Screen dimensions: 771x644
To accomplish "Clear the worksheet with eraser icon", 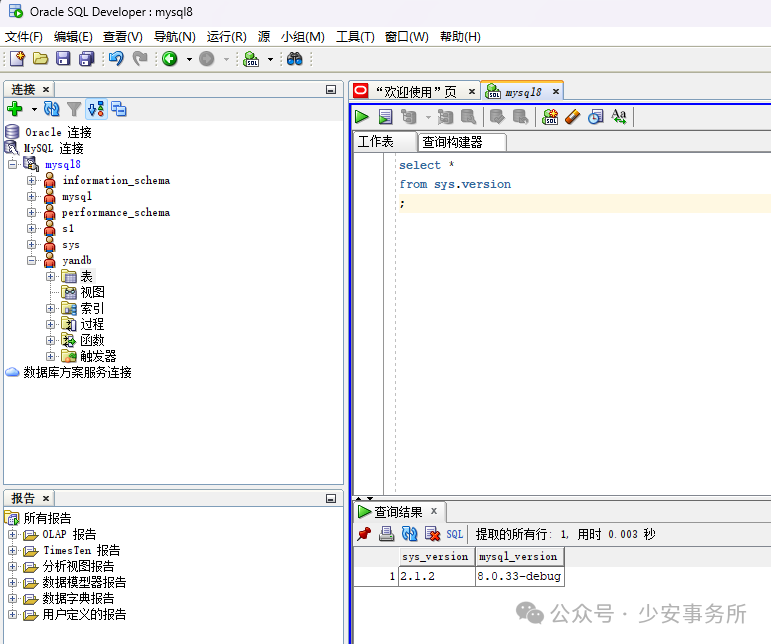I will [x=573, y=117].
